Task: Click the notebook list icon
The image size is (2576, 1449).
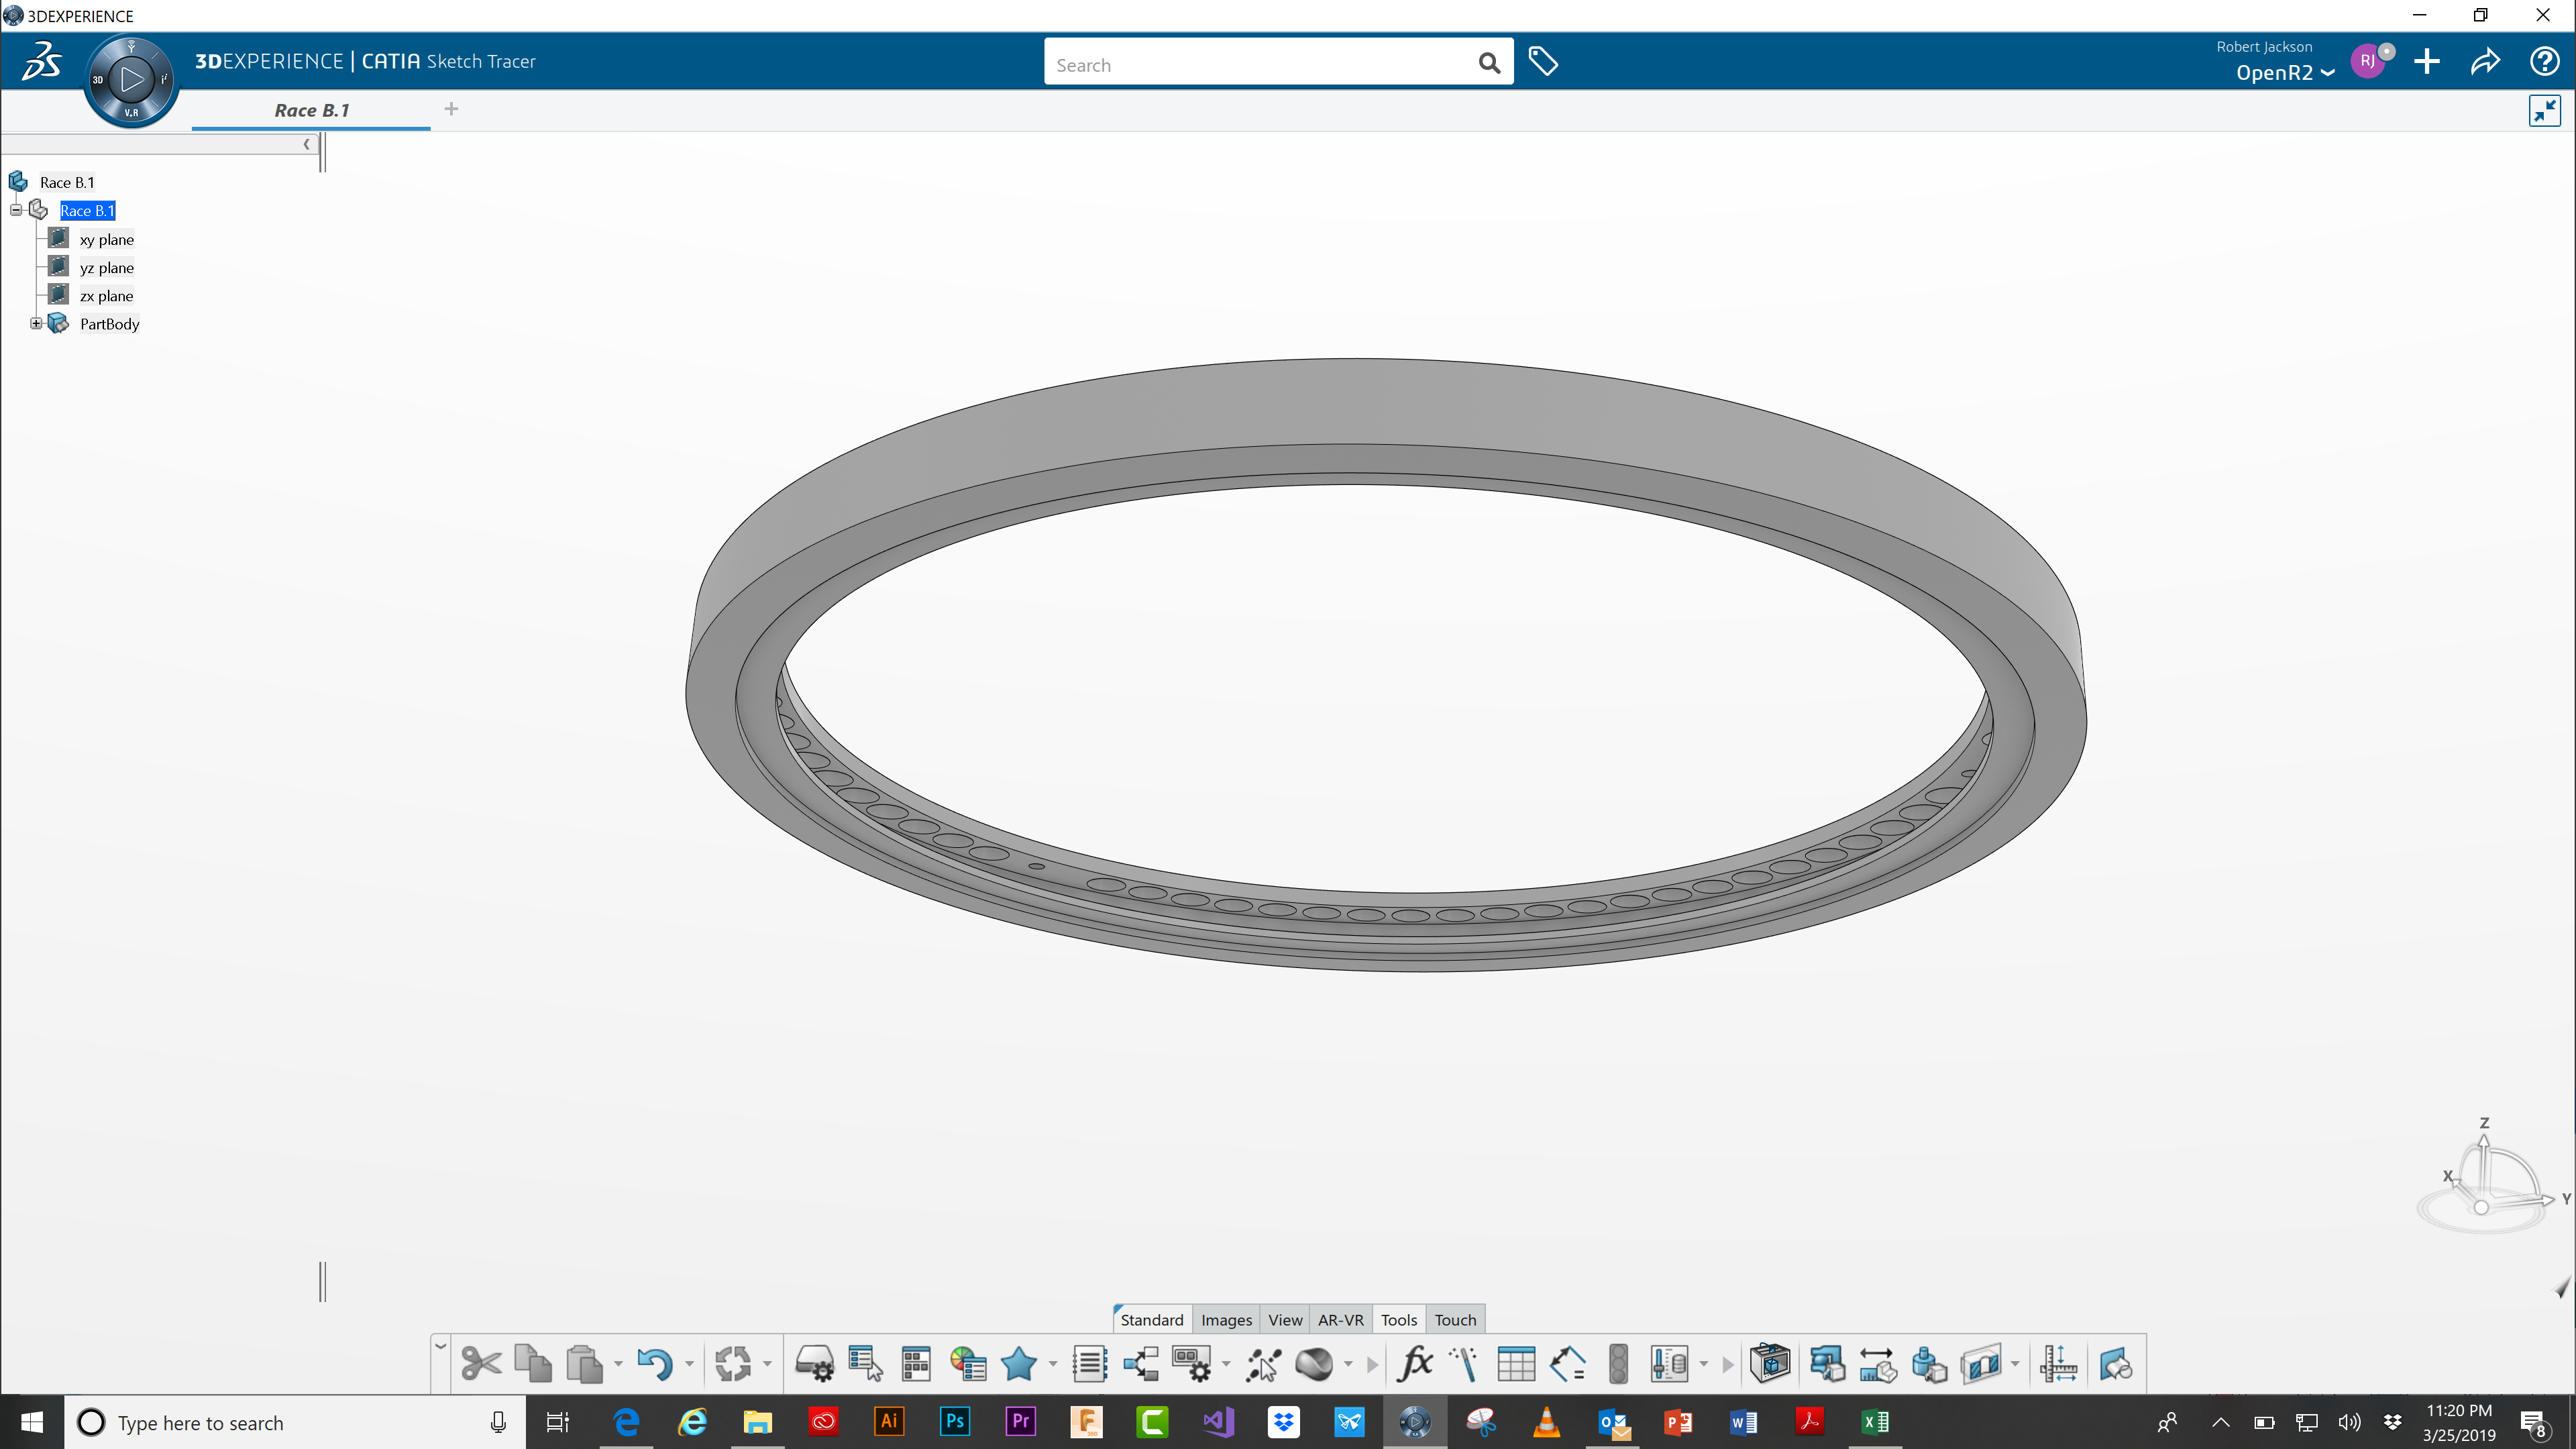Action: click(x=1090, y=1363)
